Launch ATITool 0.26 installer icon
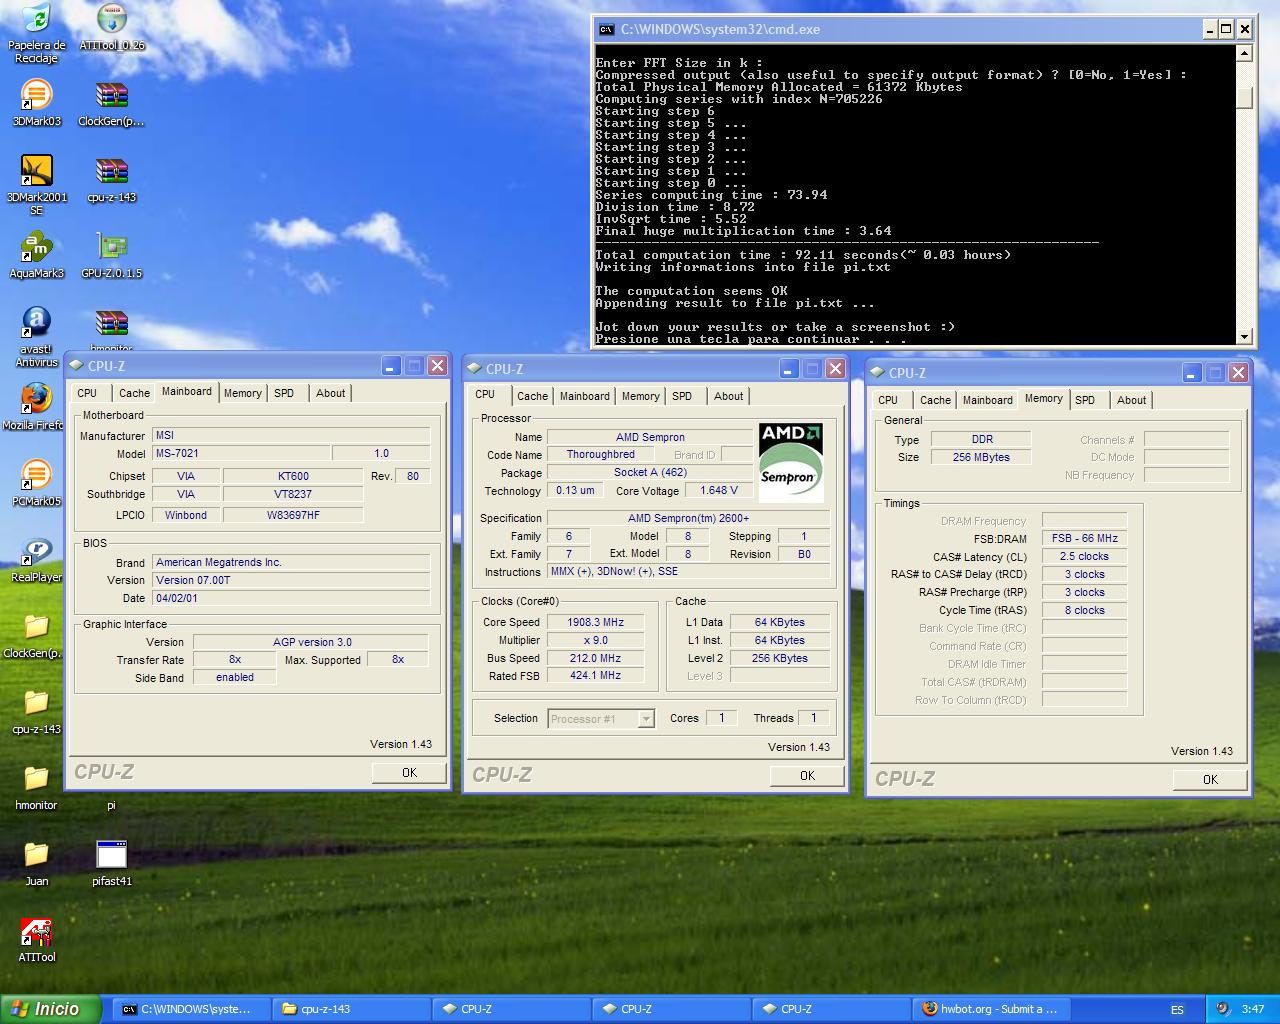 pos(111,27)
